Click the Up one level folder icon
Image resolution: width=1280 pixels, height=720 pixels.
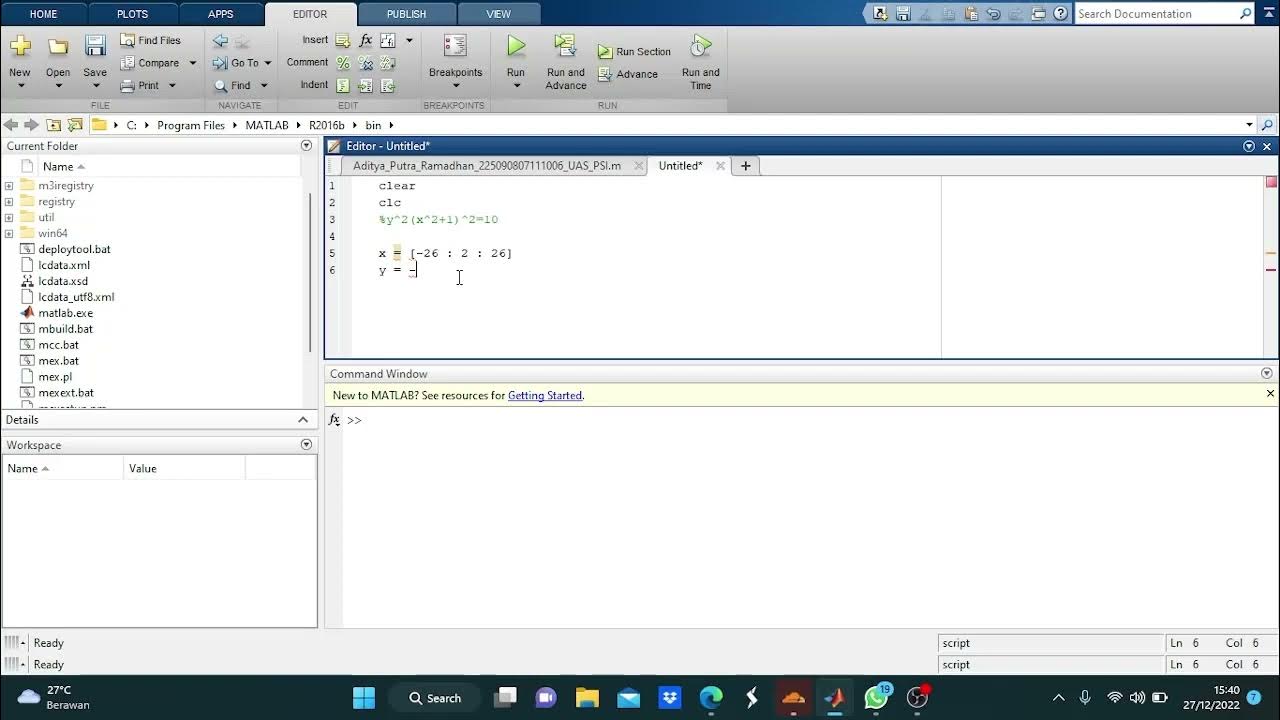(x=53, y=125)
